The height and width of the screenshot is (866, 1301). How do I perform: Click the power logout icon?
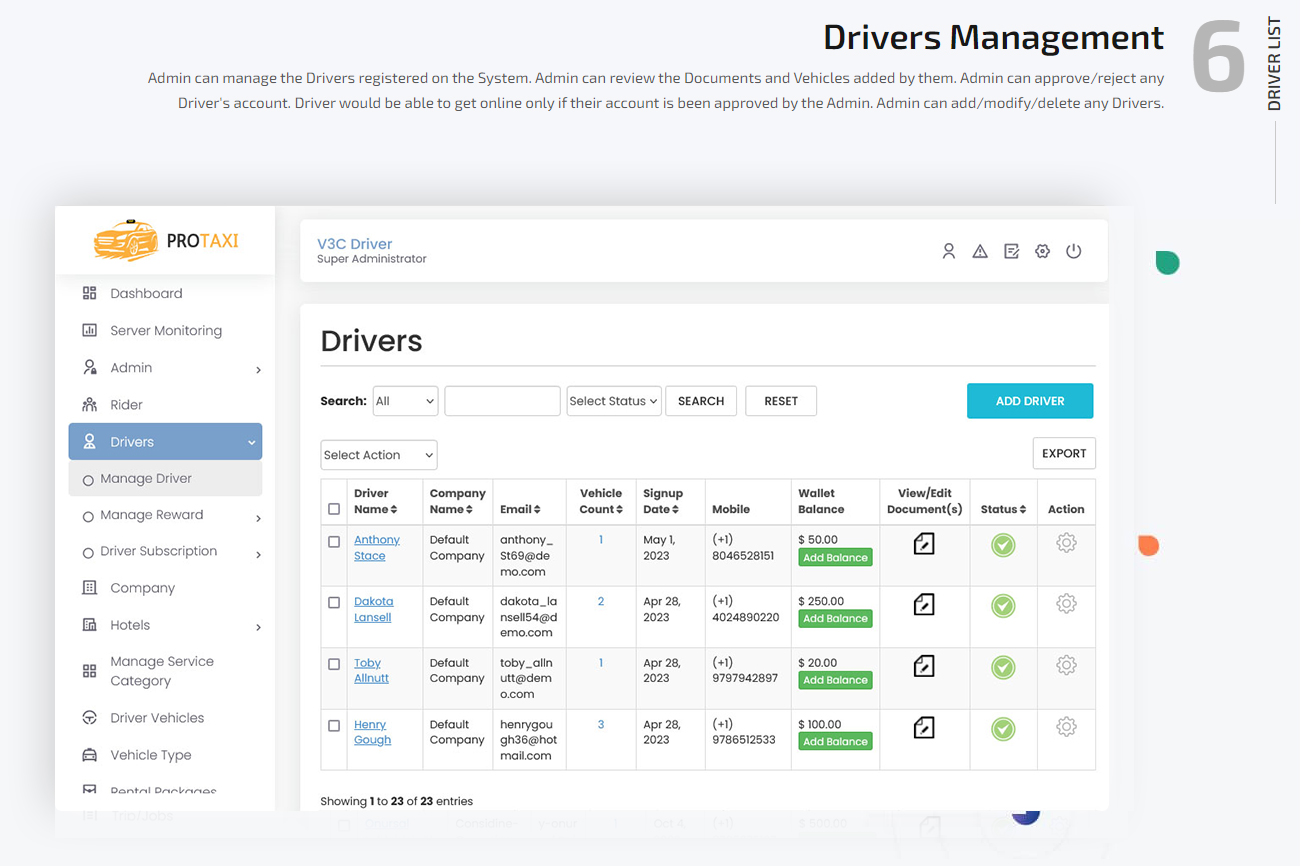(x=1073, y=251)
